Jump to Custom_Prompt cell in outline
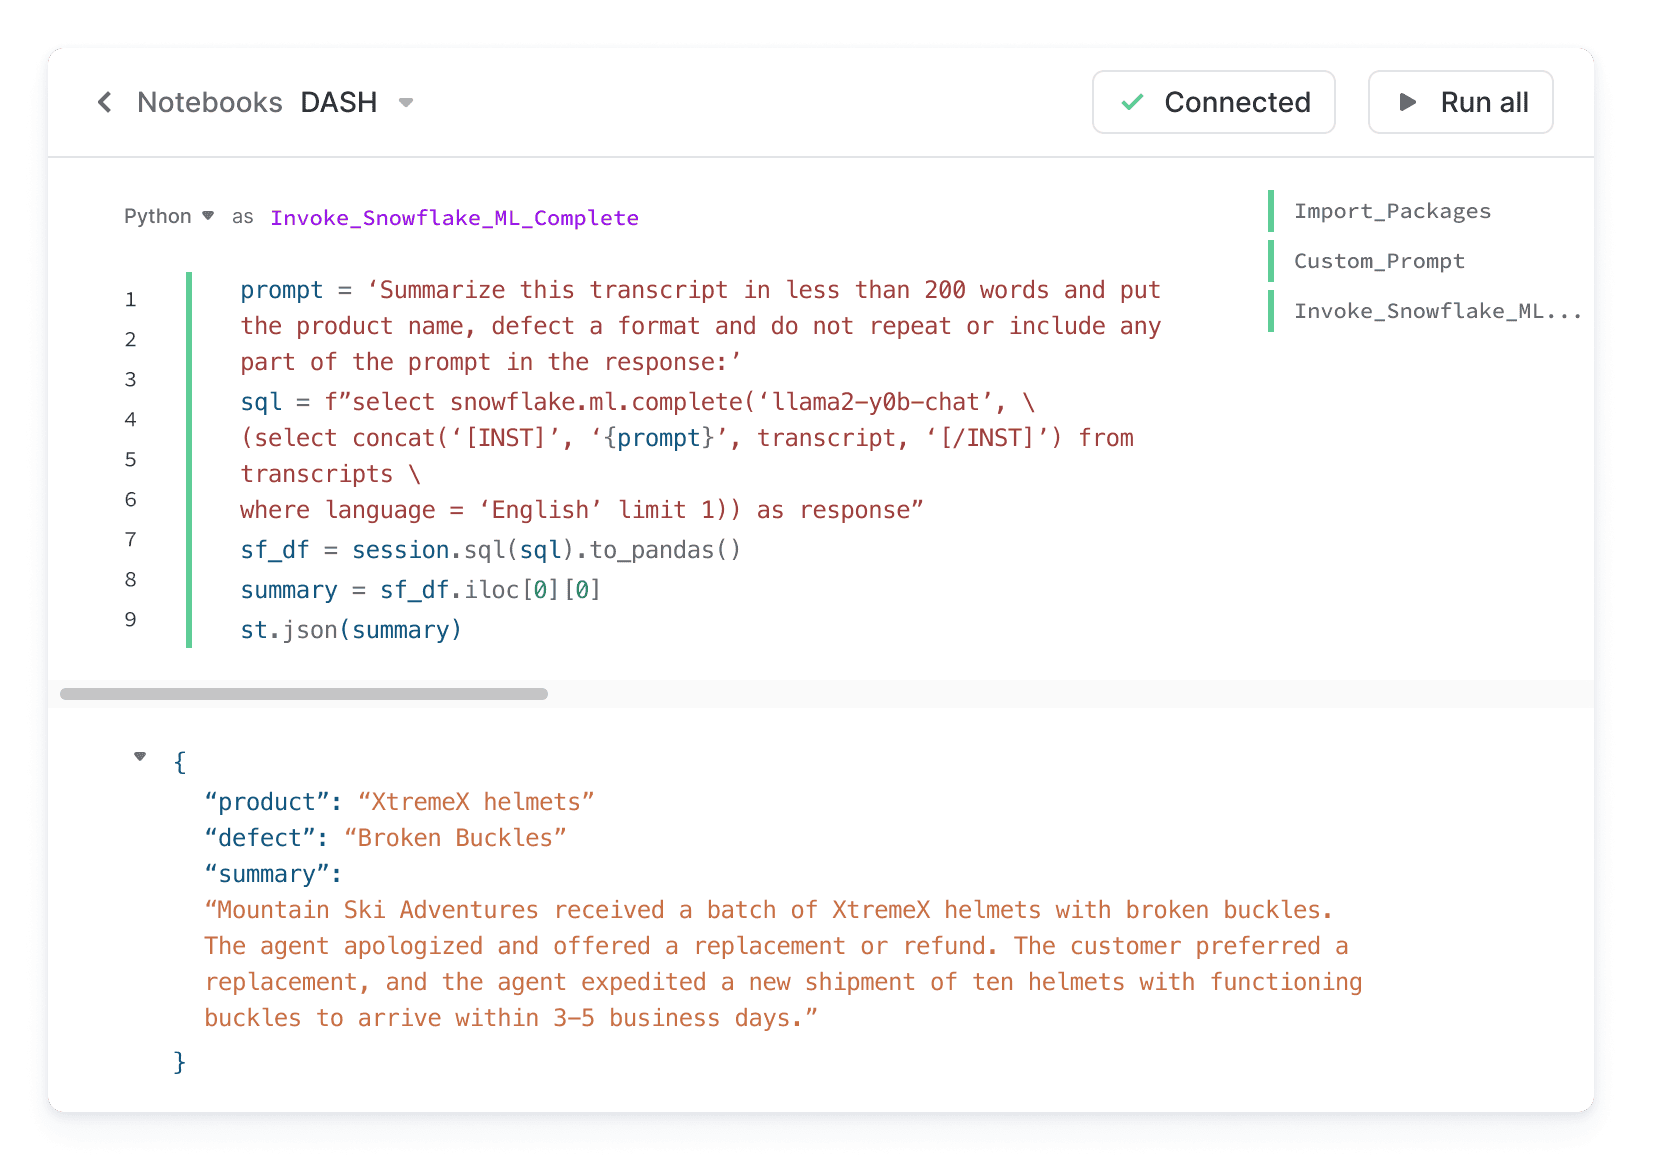The width and height of the screenshot is (1676, 1172). coord(1379,261)
